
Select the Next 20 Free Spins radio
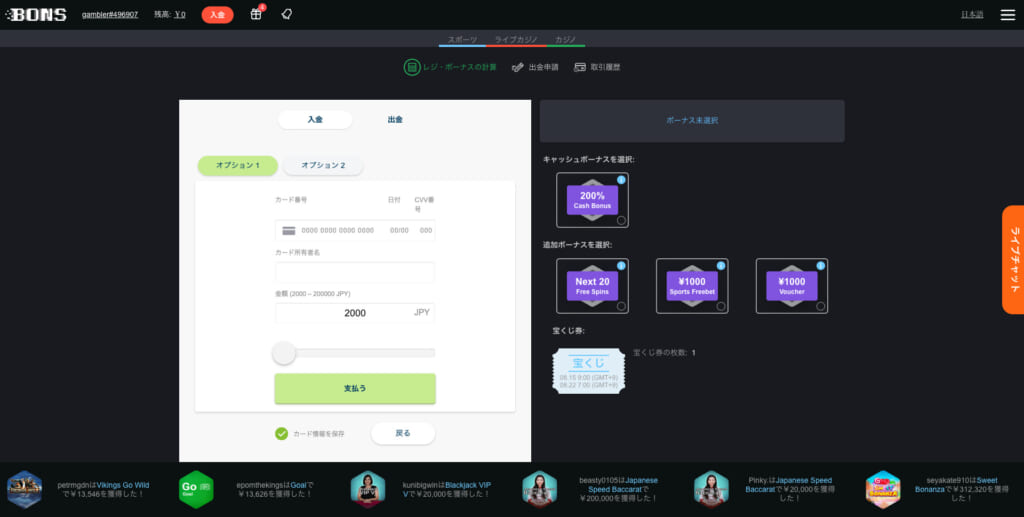[x=621, y=306]
